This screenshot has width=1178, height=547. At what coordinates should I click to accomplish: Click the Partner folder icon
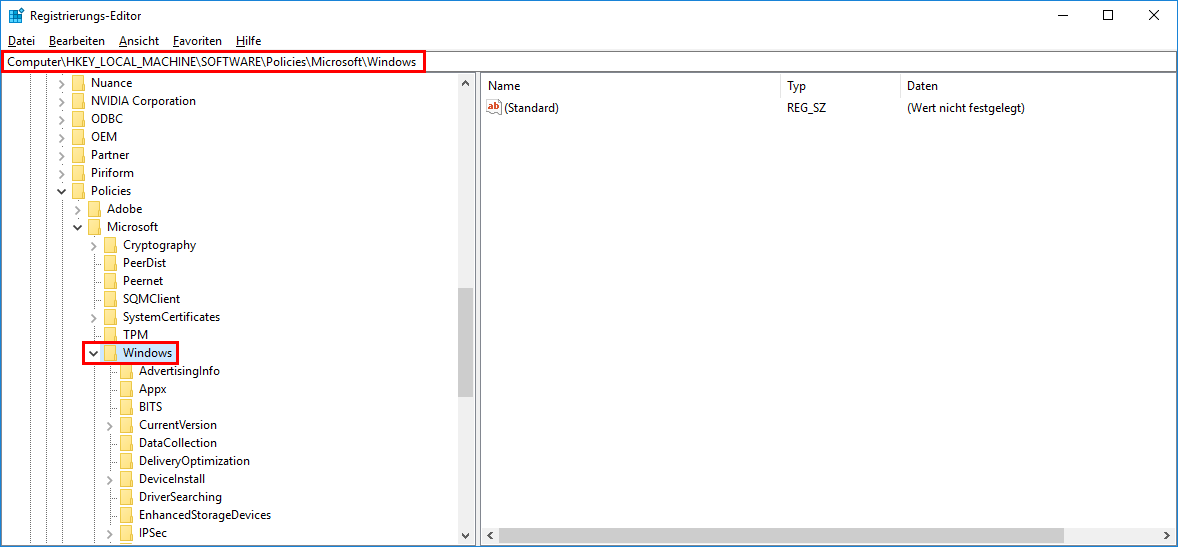pyautogui.click(x=78, y=156)
